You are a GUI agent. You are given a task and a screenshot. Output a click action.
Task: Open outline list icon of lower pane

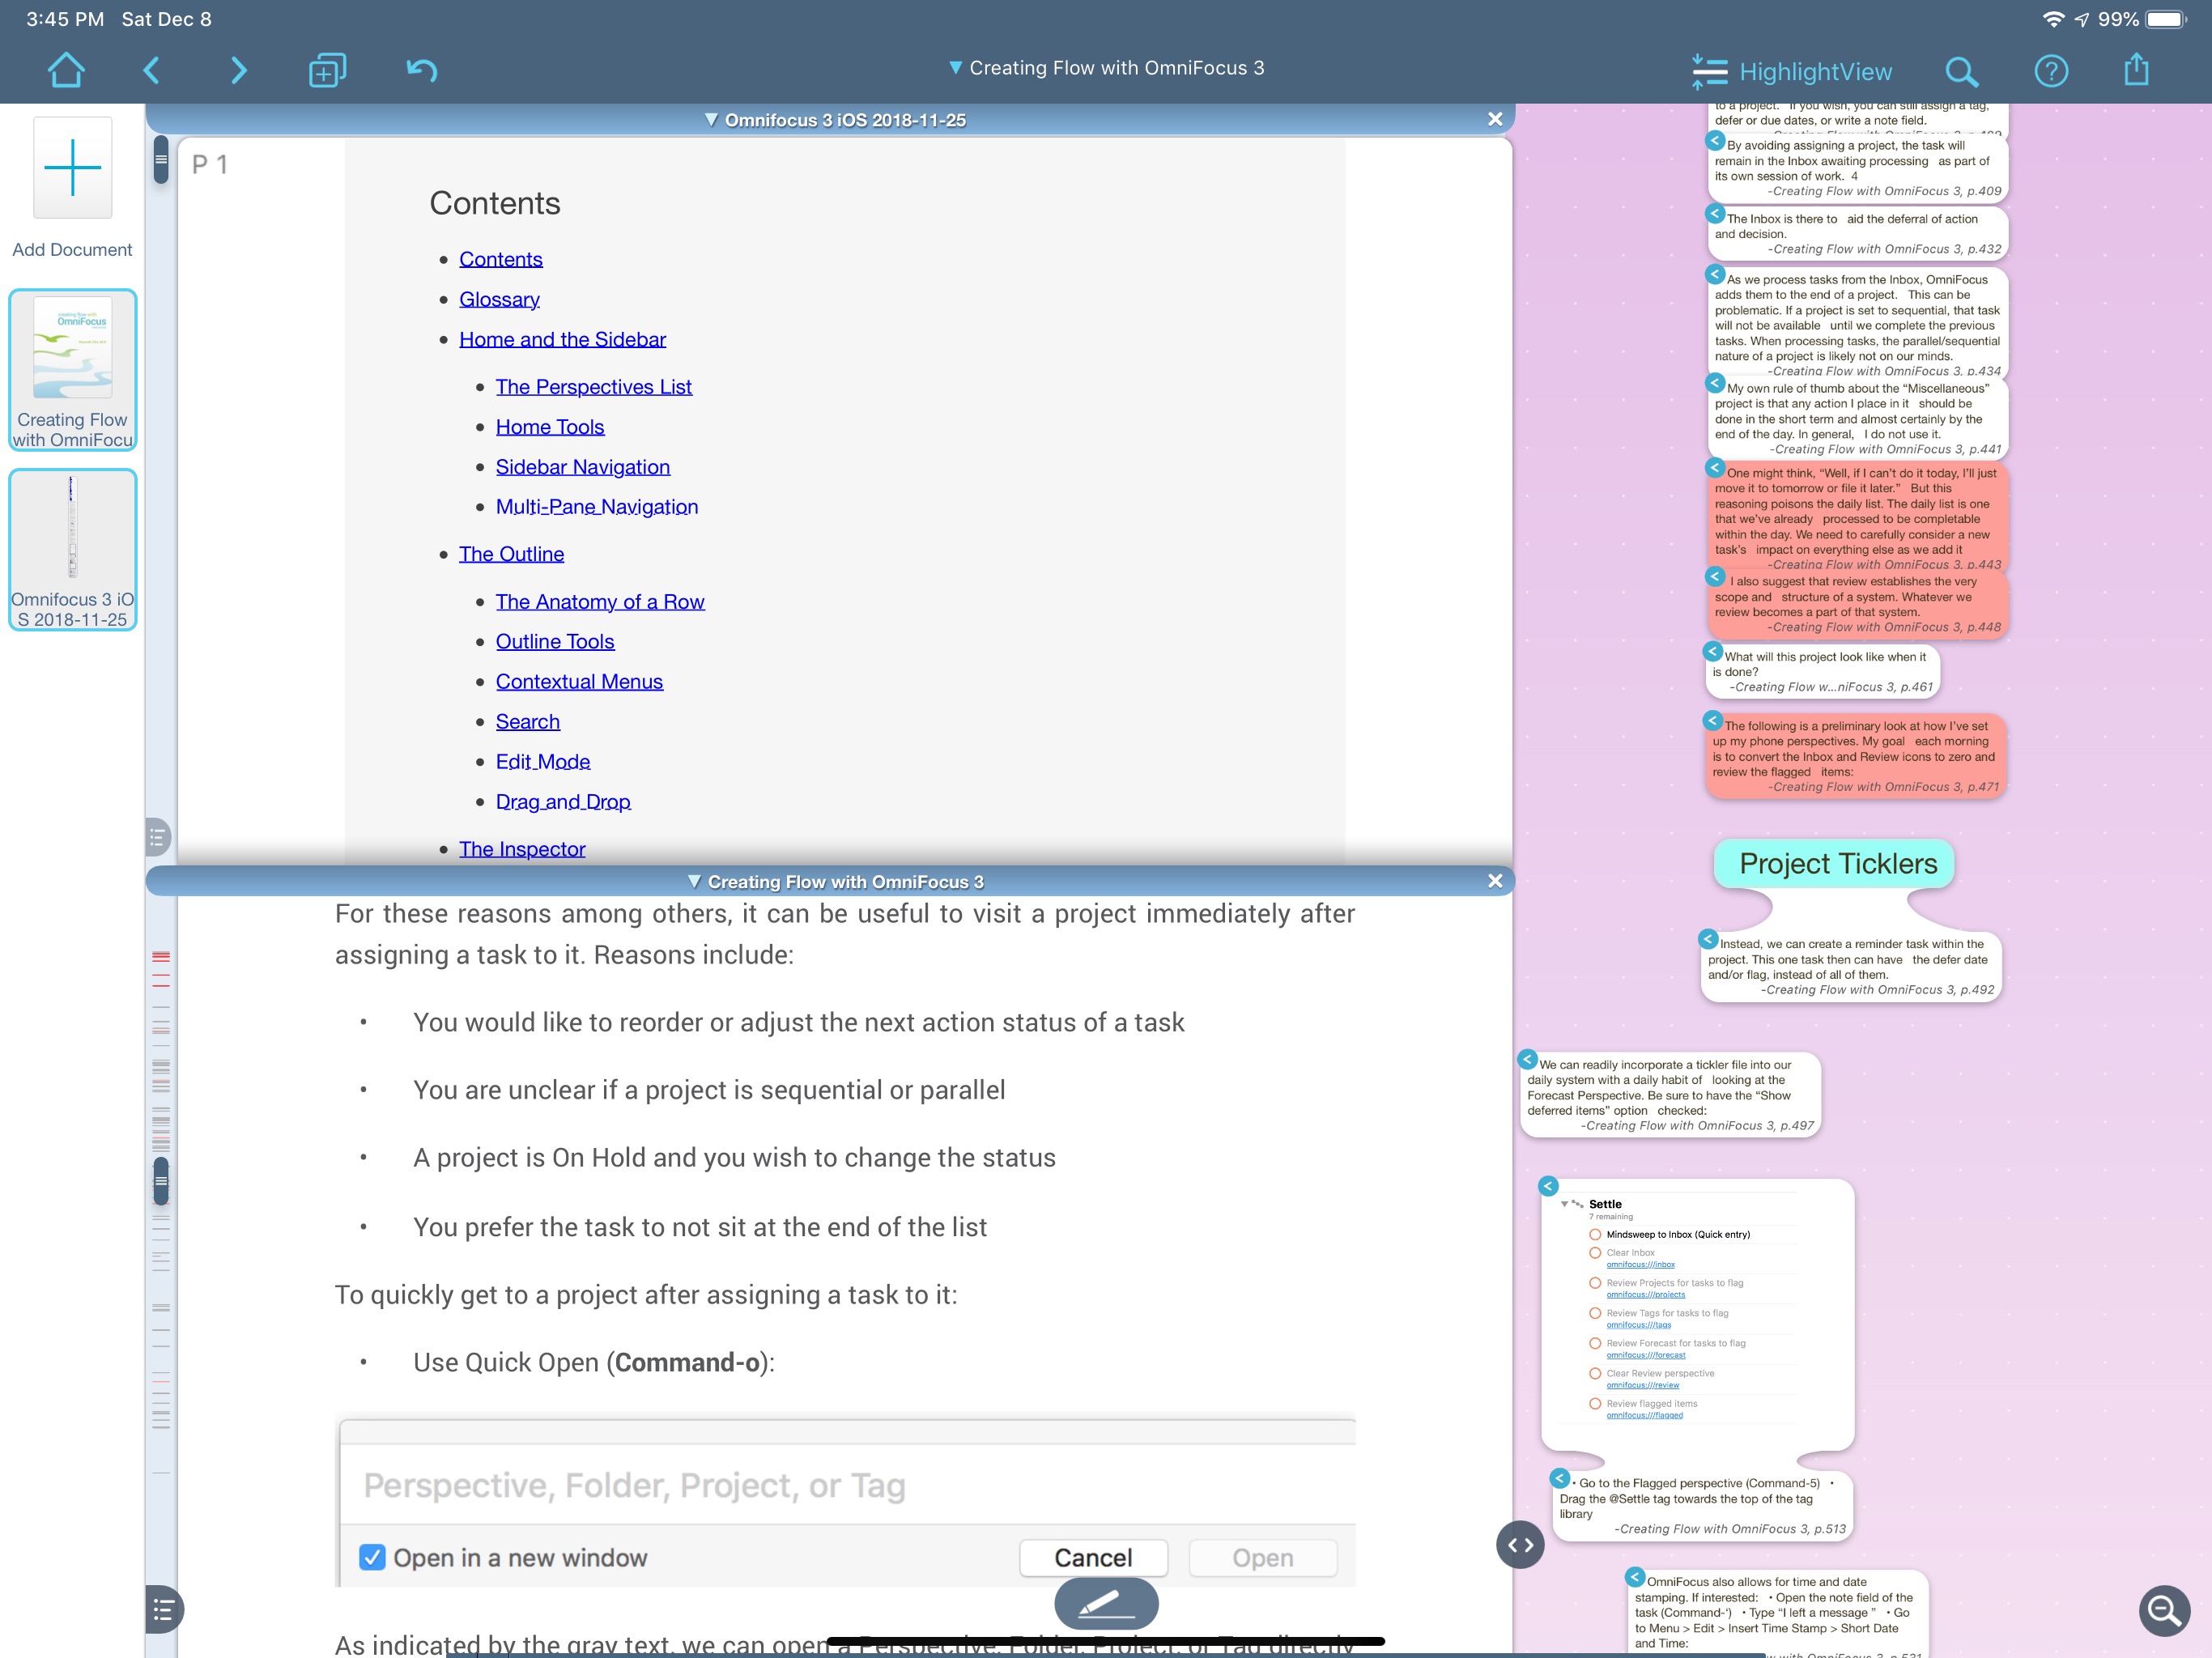(164, 1609)
